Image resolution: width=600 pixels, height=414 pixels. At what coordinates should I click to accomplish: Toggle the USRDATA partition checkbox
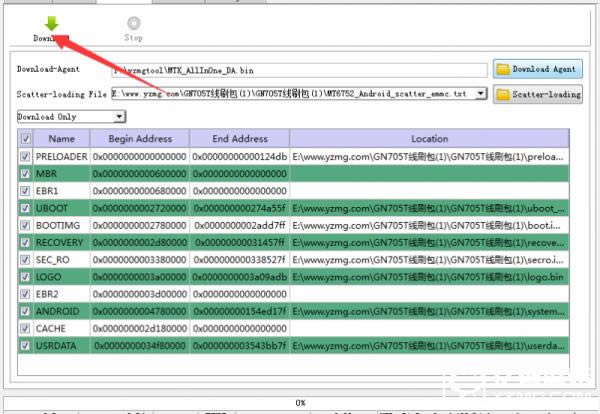click(25, 345)
